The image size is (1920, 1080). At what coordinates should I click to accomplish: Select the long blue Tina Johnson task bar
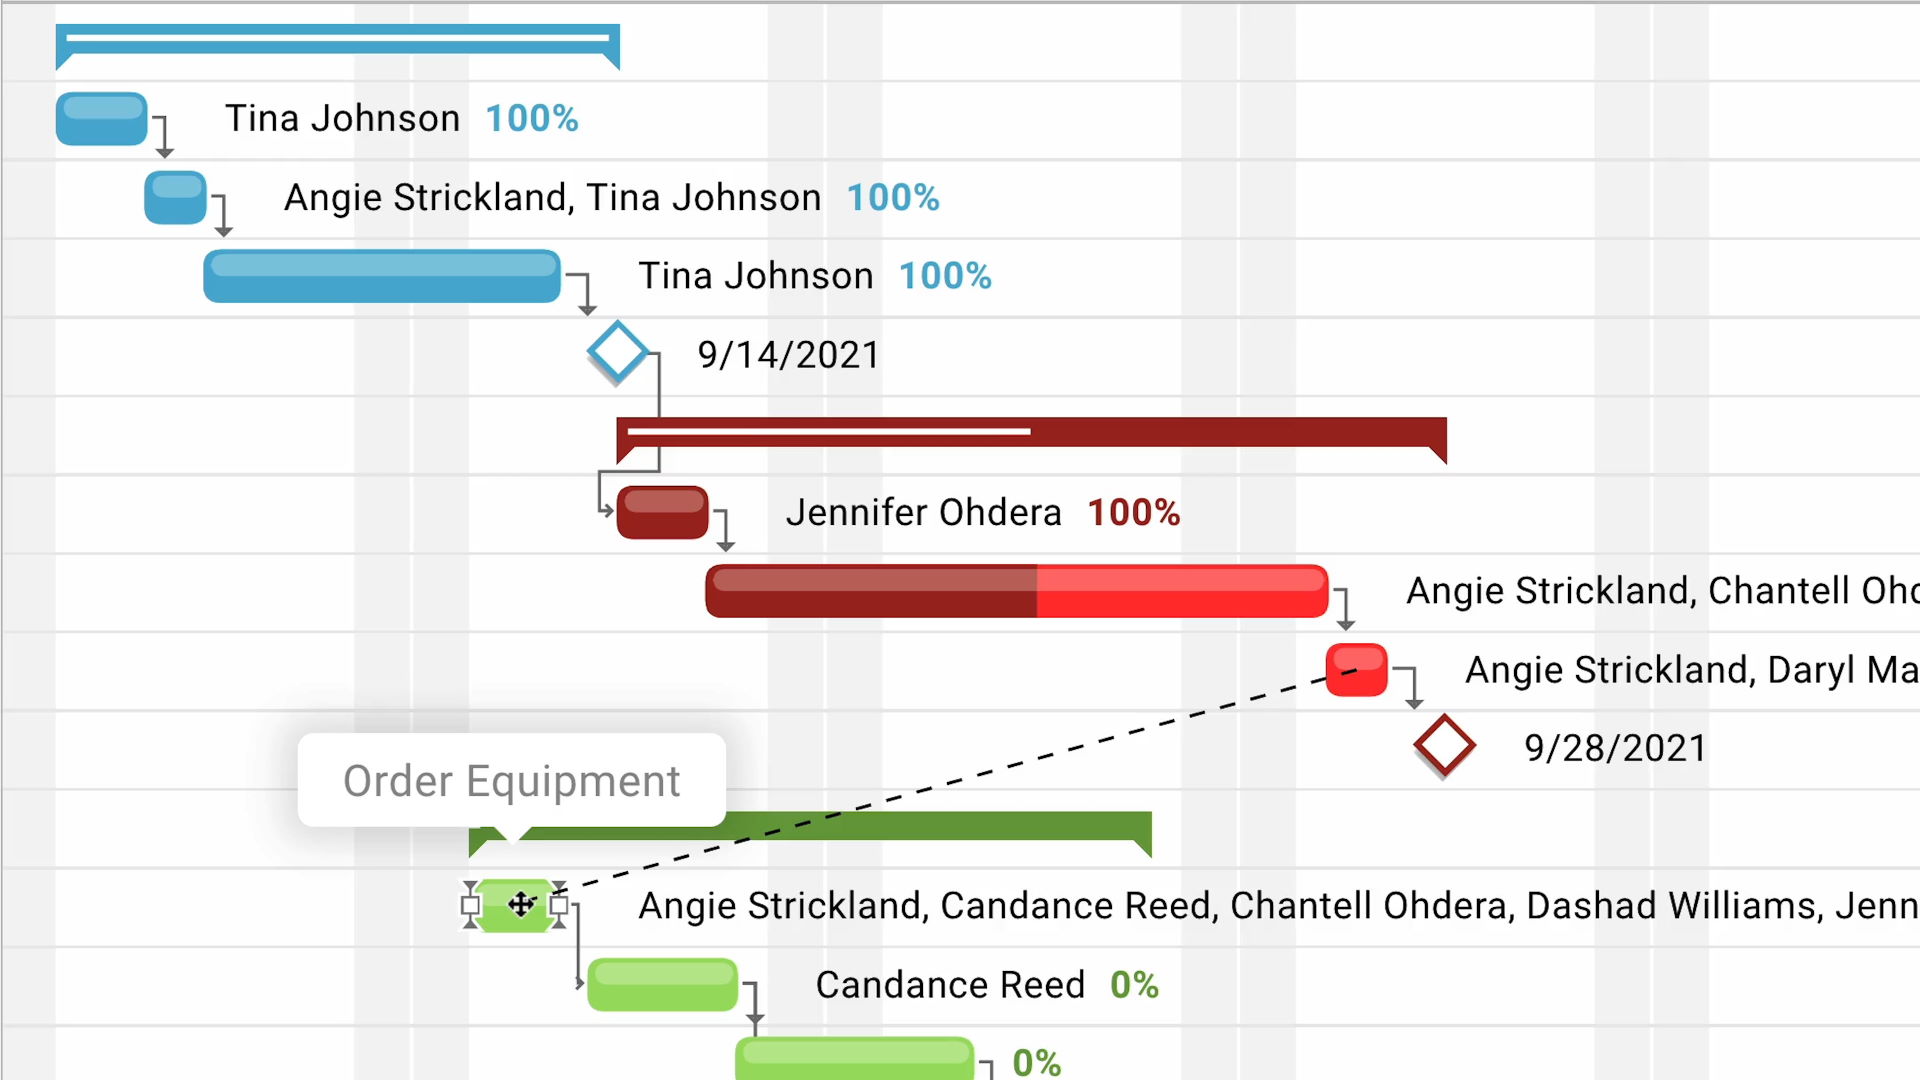pos(381,276)
